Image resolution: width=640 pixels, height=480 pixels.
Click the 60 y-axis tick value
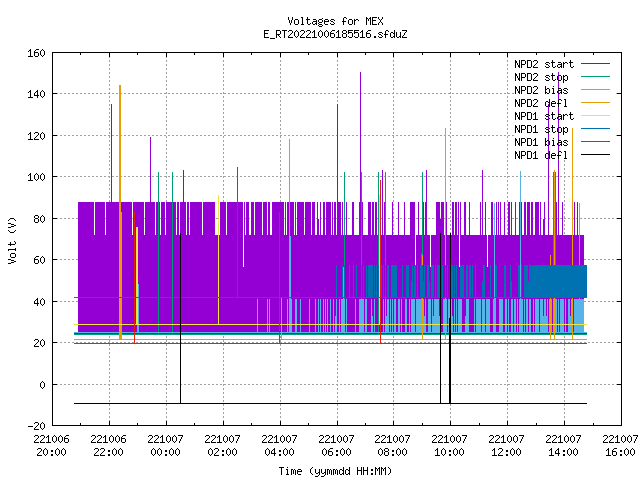pos(39,260)
